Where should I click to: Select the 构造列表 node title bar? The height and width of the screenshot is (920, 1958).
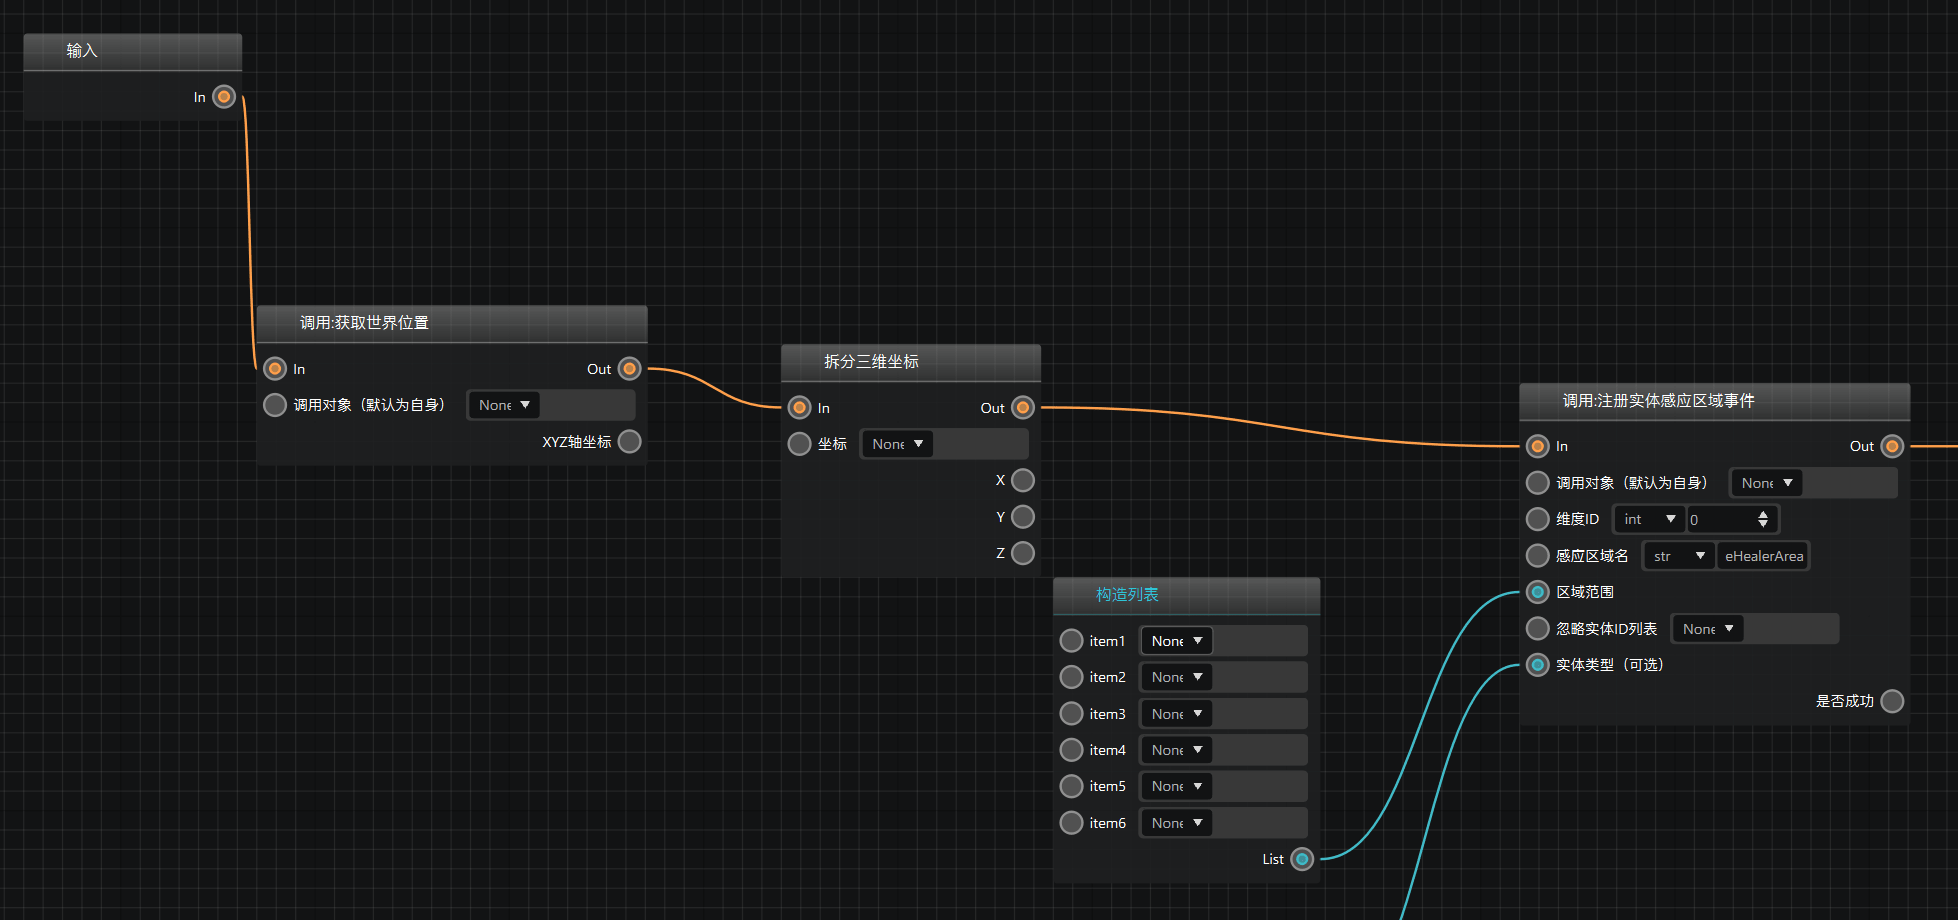click(1186, 595)
